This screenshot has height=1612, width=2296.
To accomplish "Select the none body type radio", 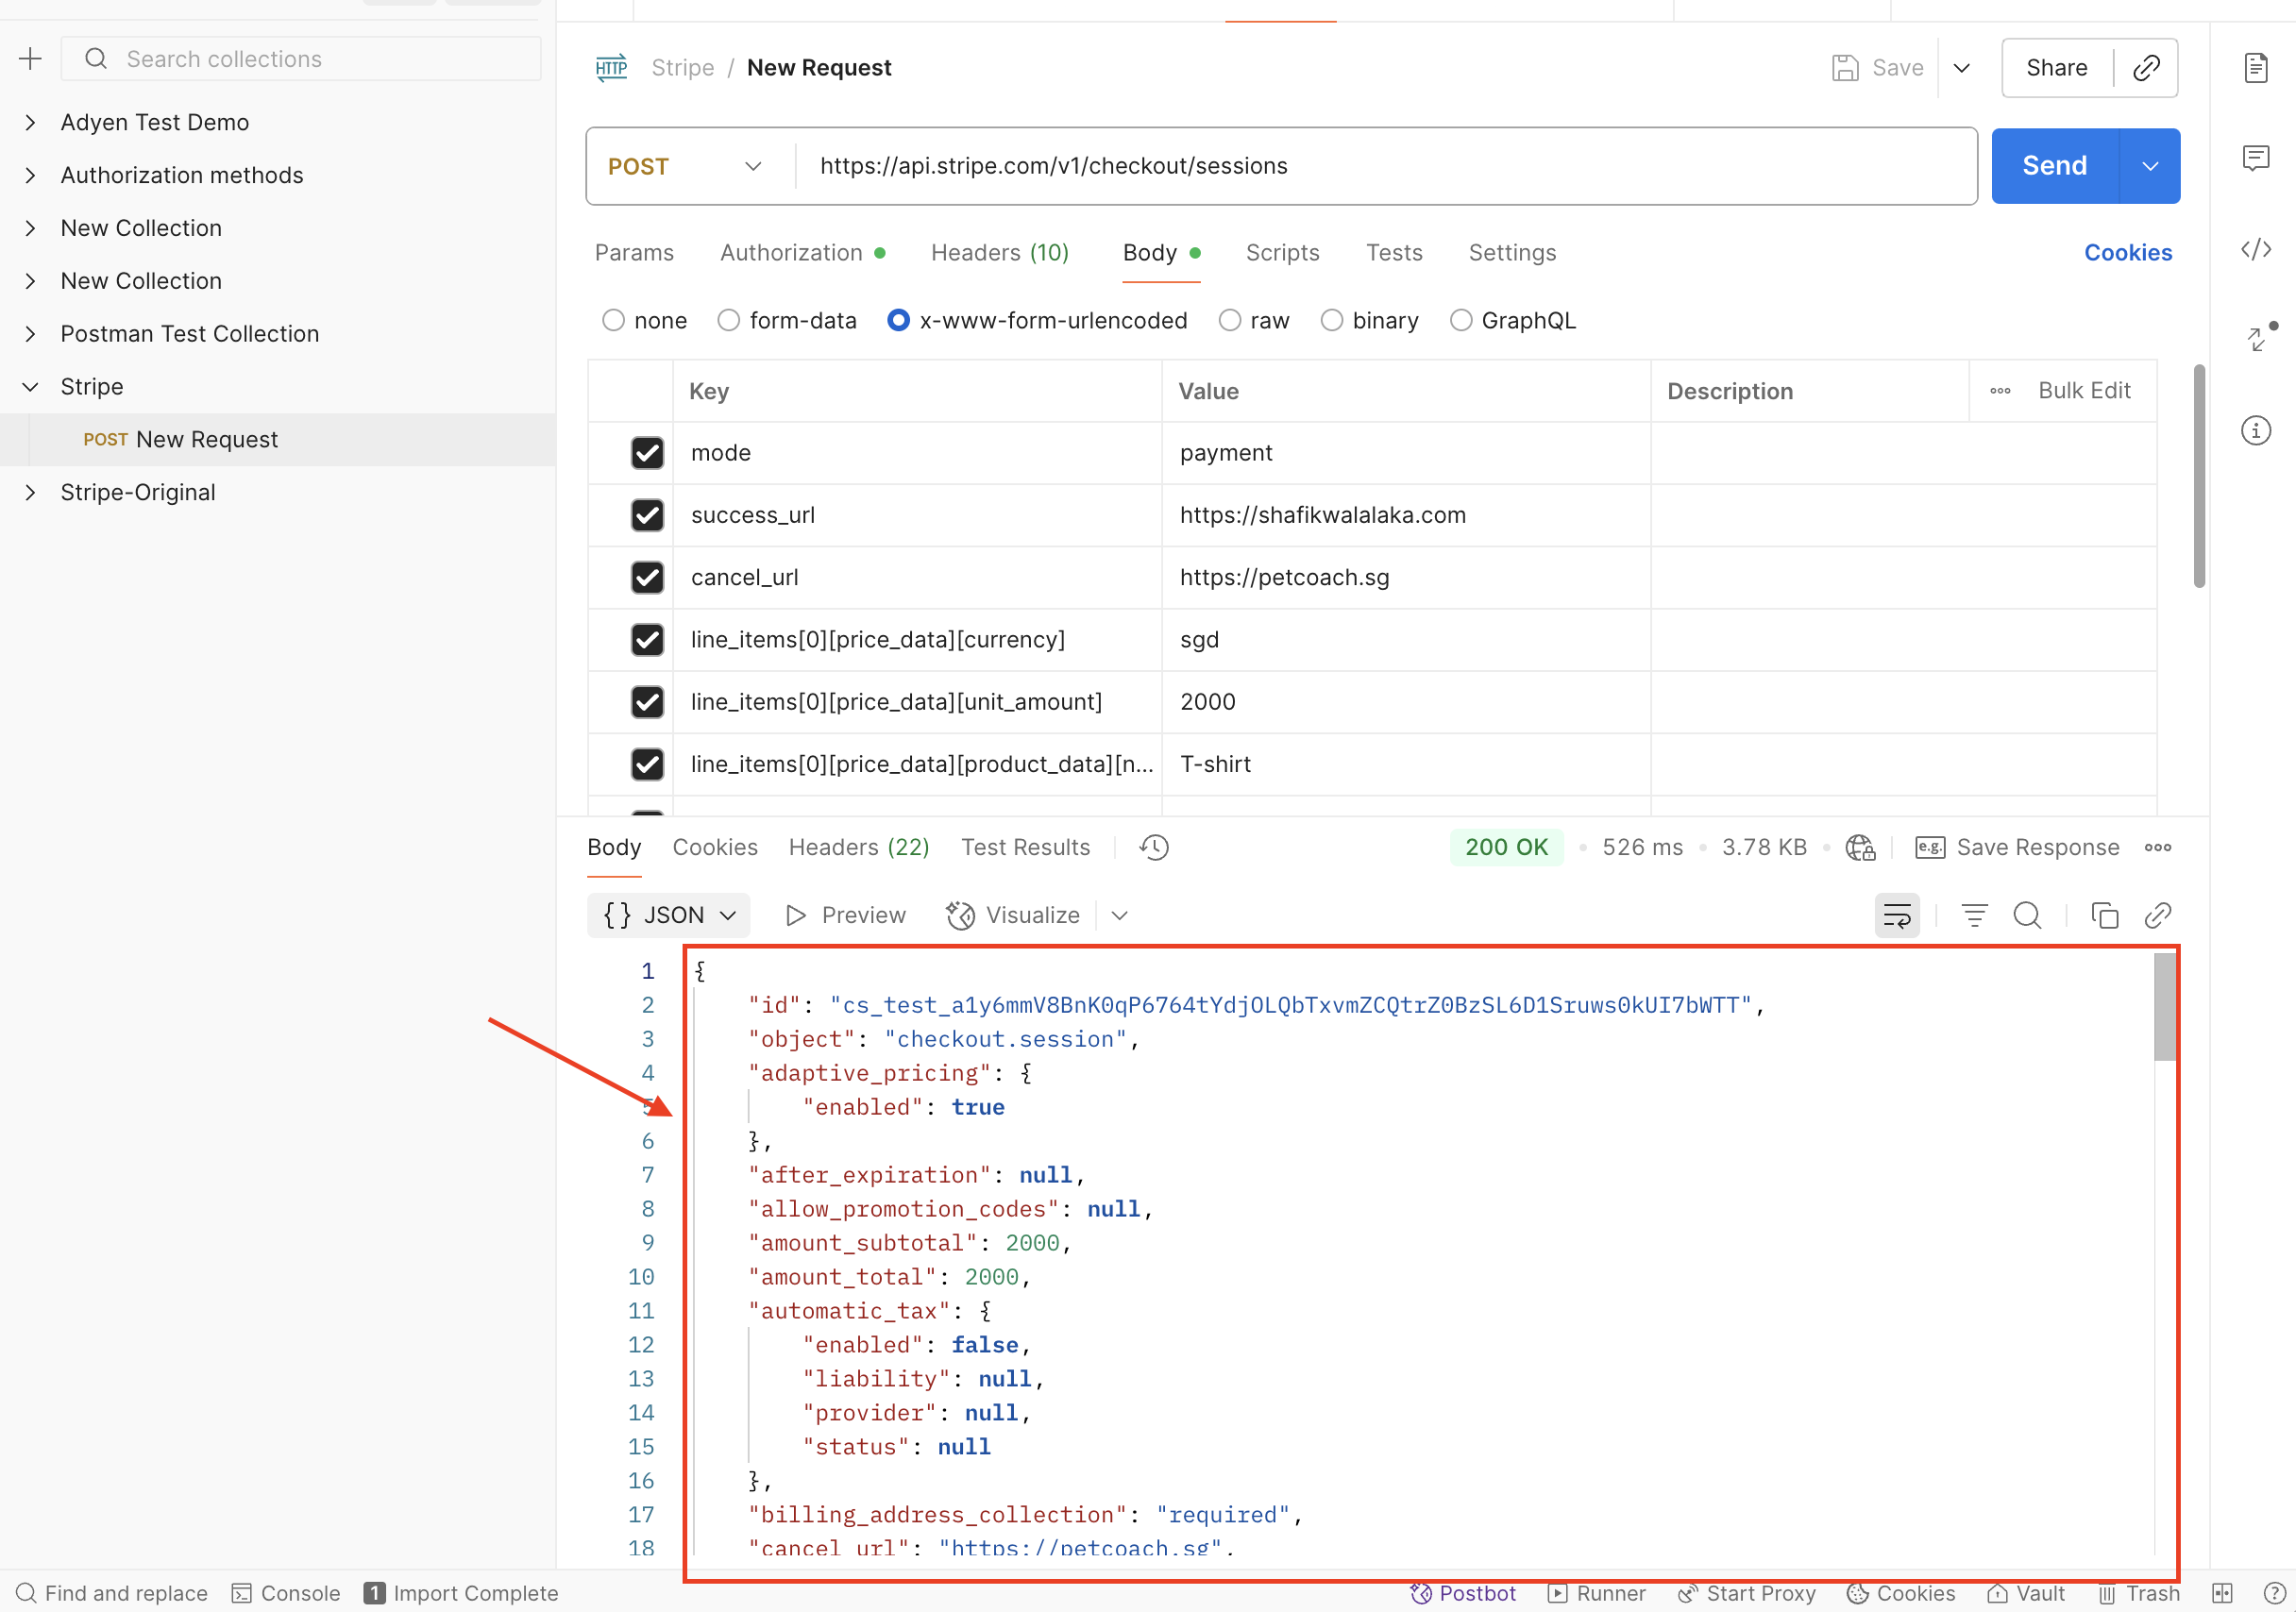I will point(613,320).
